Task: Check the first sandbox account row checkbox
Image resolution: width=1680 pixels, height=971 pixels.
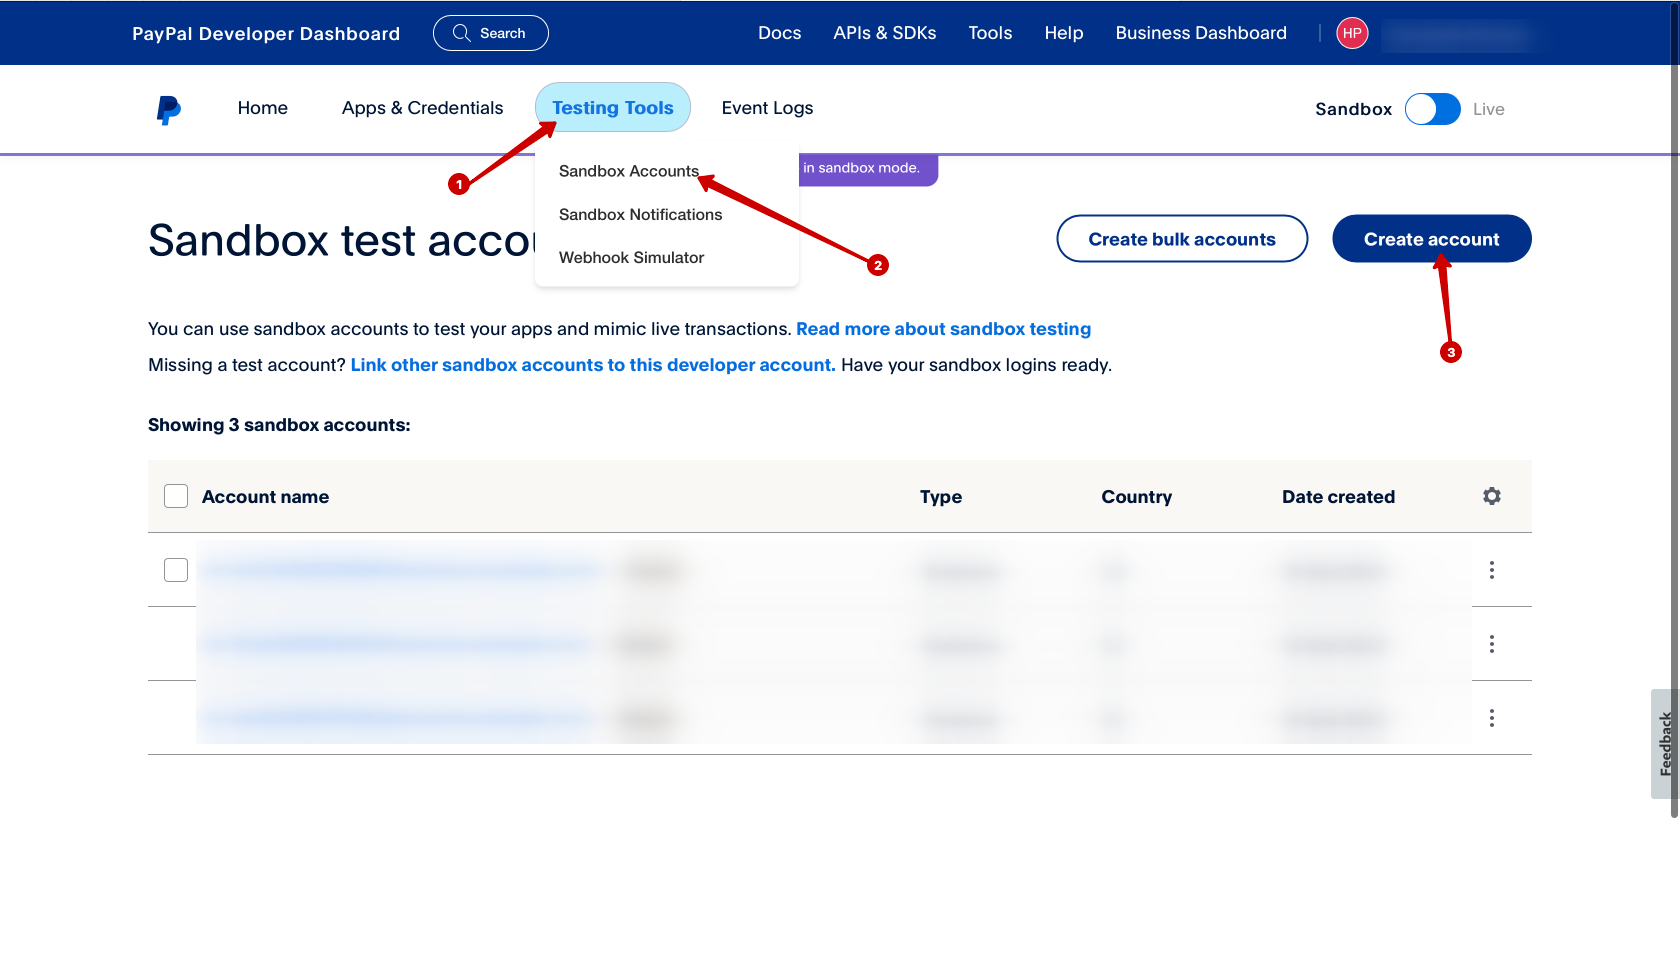Action: (x=176, y=570)
